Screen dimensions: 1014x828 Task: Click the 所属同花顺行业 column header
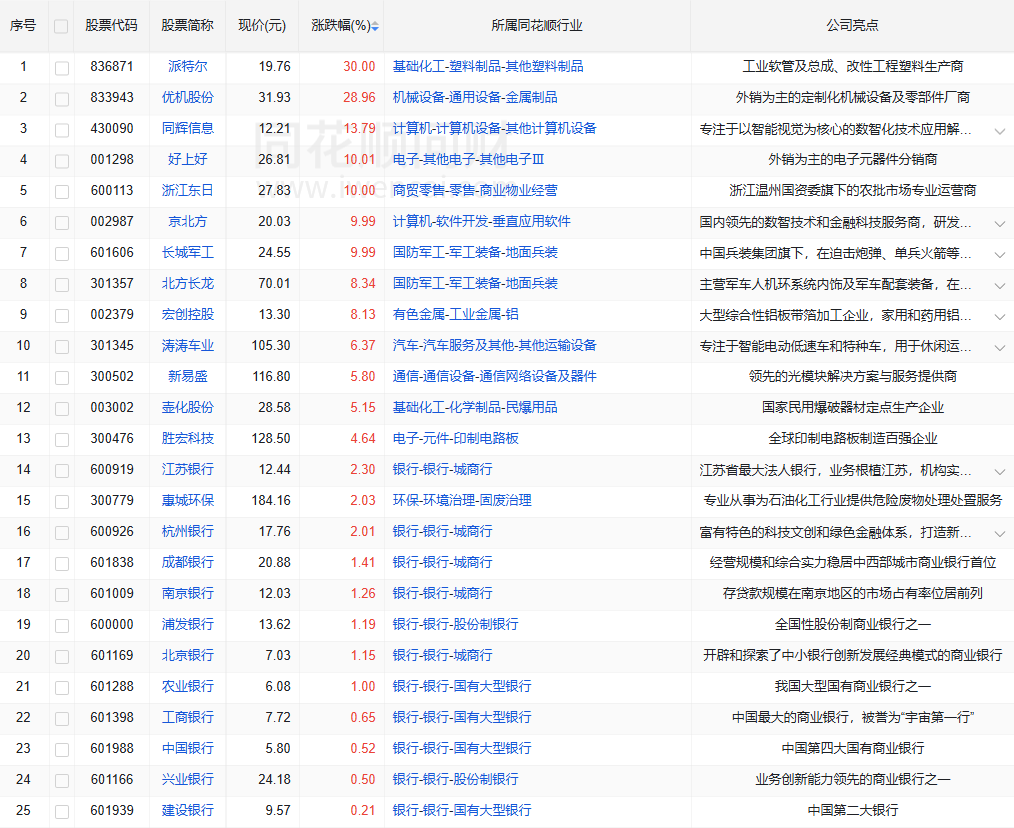coord(537,25)
